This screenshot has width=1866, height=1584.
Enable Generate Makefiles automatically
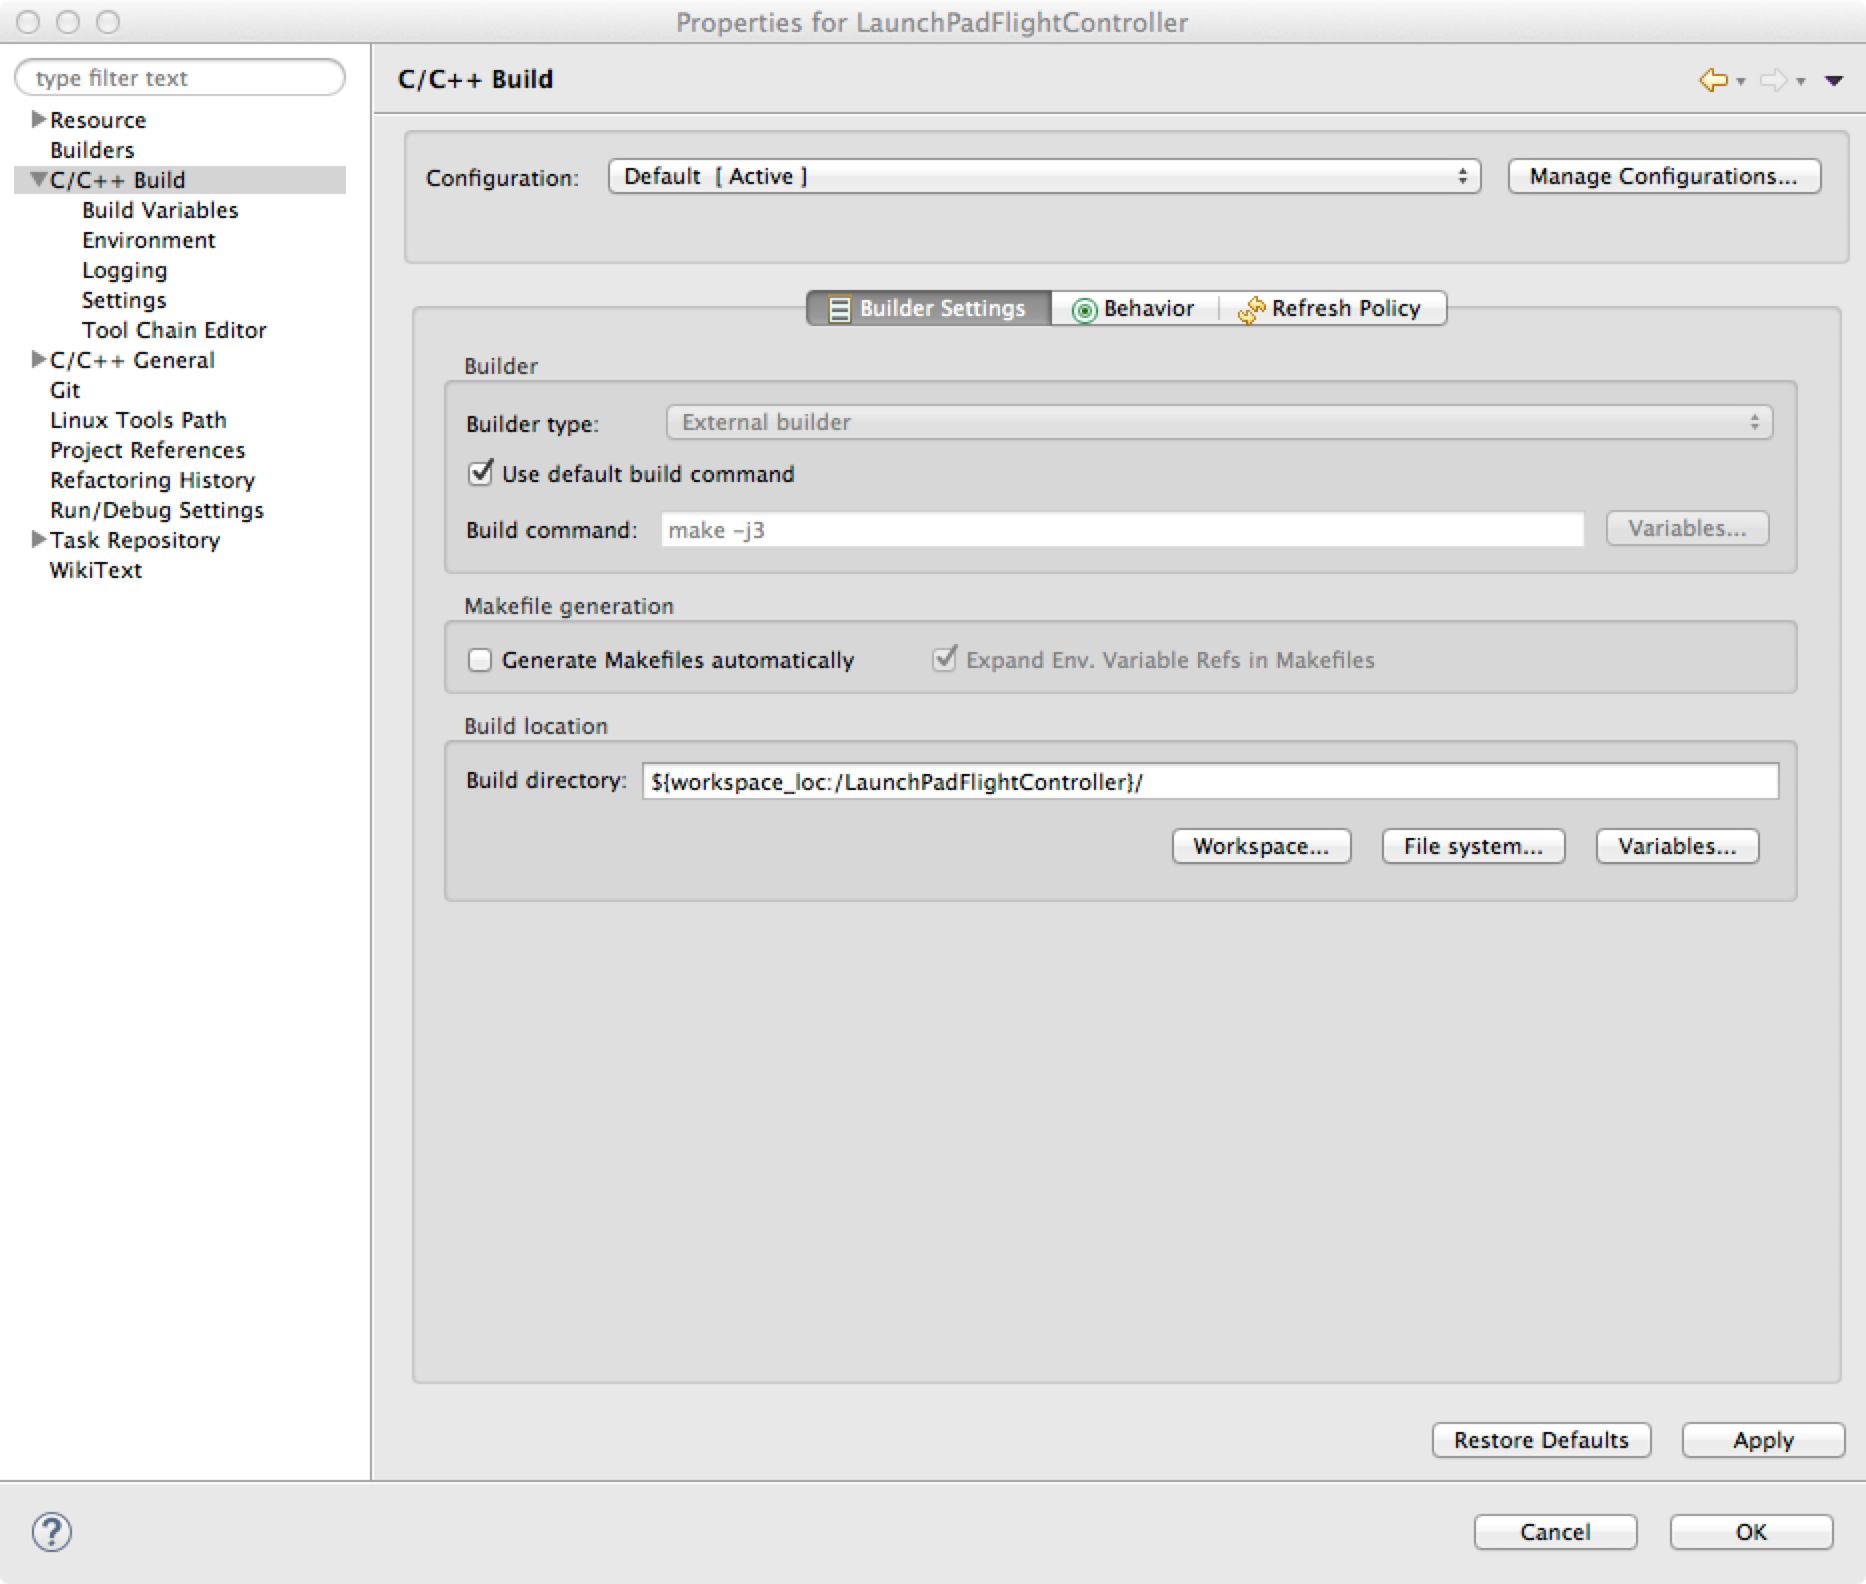480,660
